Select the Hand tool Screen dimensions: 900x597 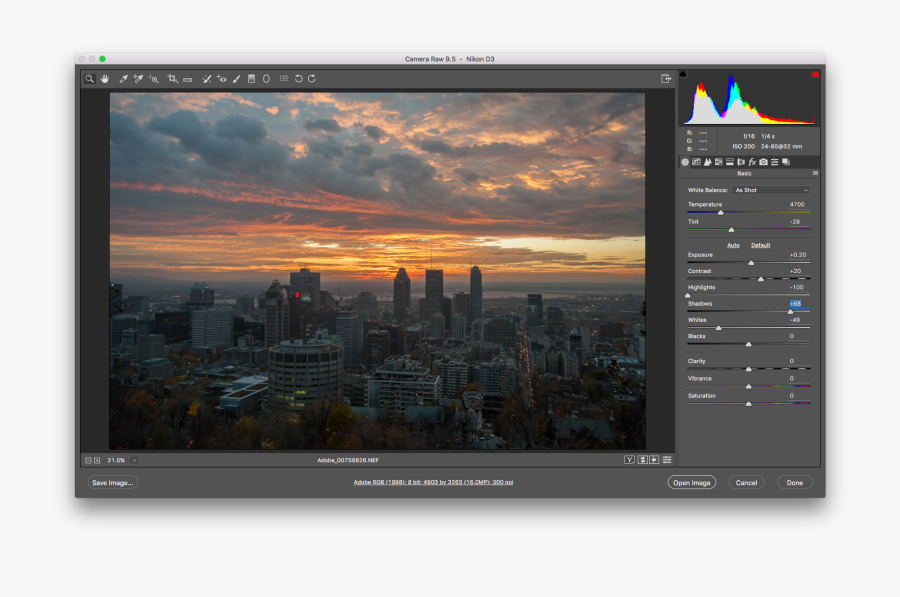(x=105, y=79)
